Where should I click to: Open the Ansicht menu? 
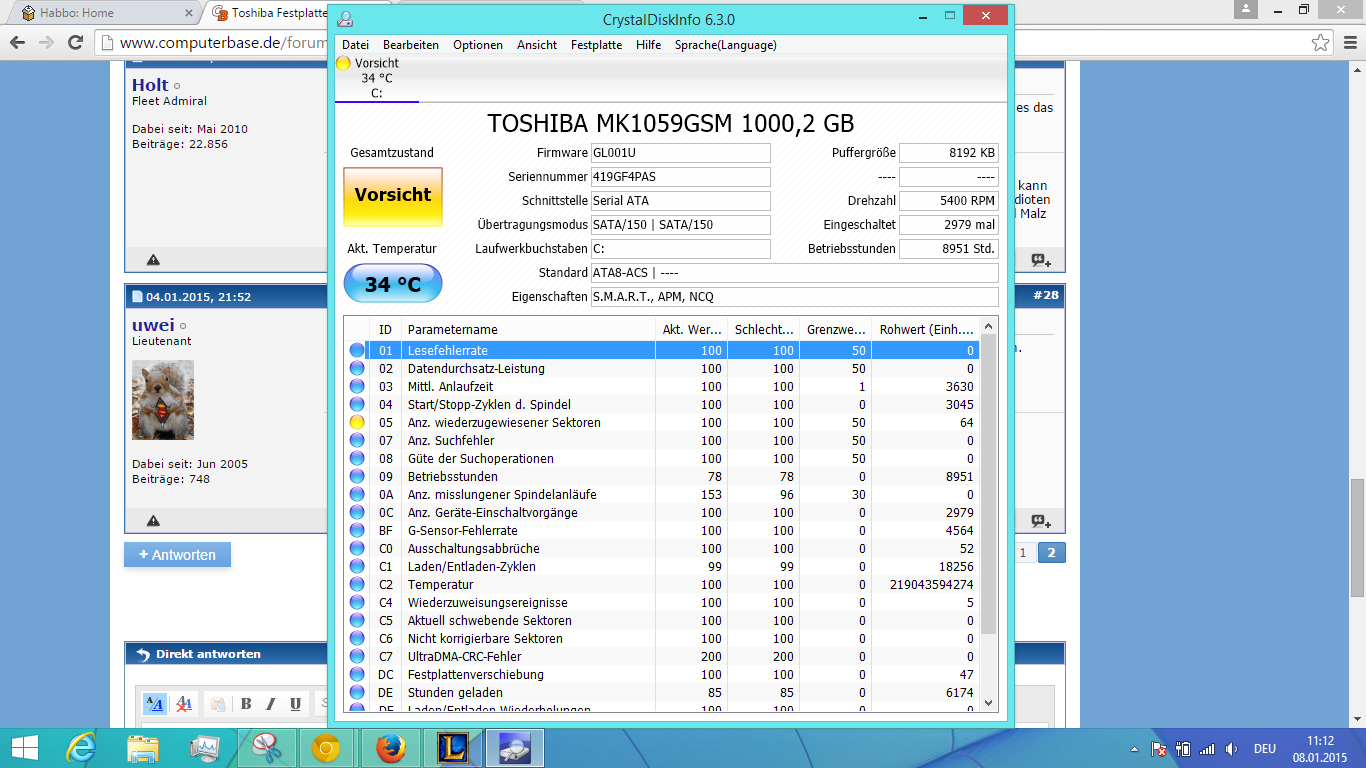tap(537, 45)
